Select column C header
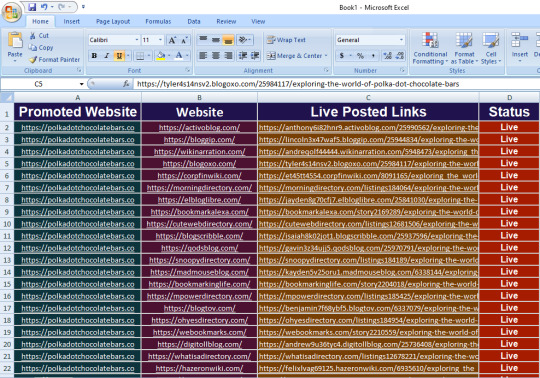 368,98
